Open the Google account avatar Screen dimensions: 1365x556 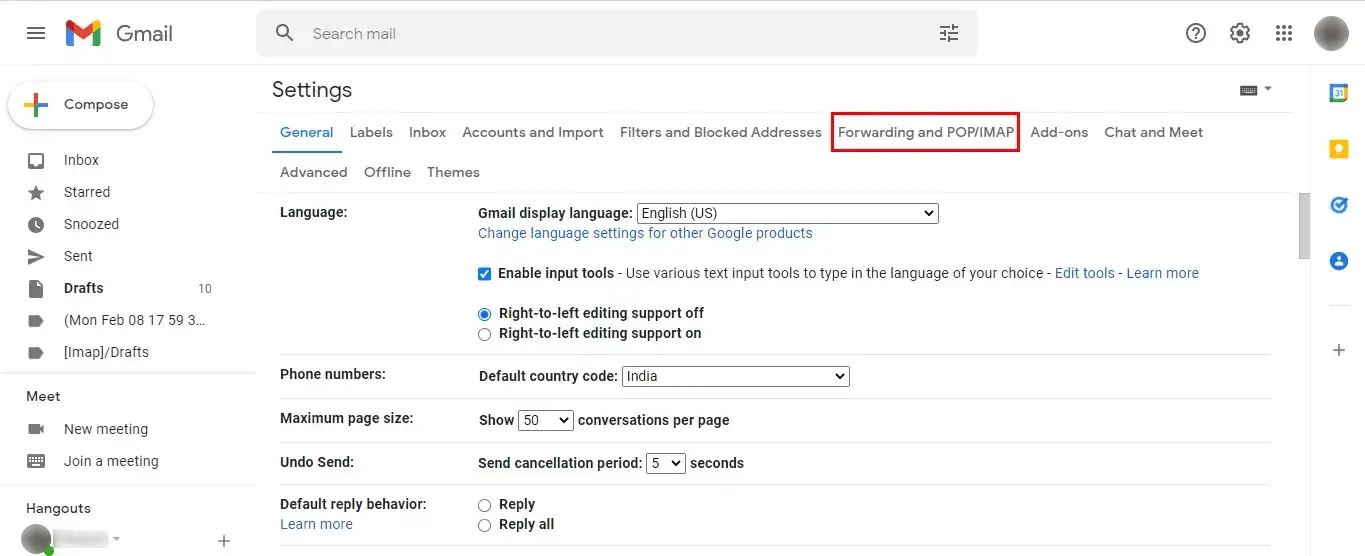pos(1331,33)
